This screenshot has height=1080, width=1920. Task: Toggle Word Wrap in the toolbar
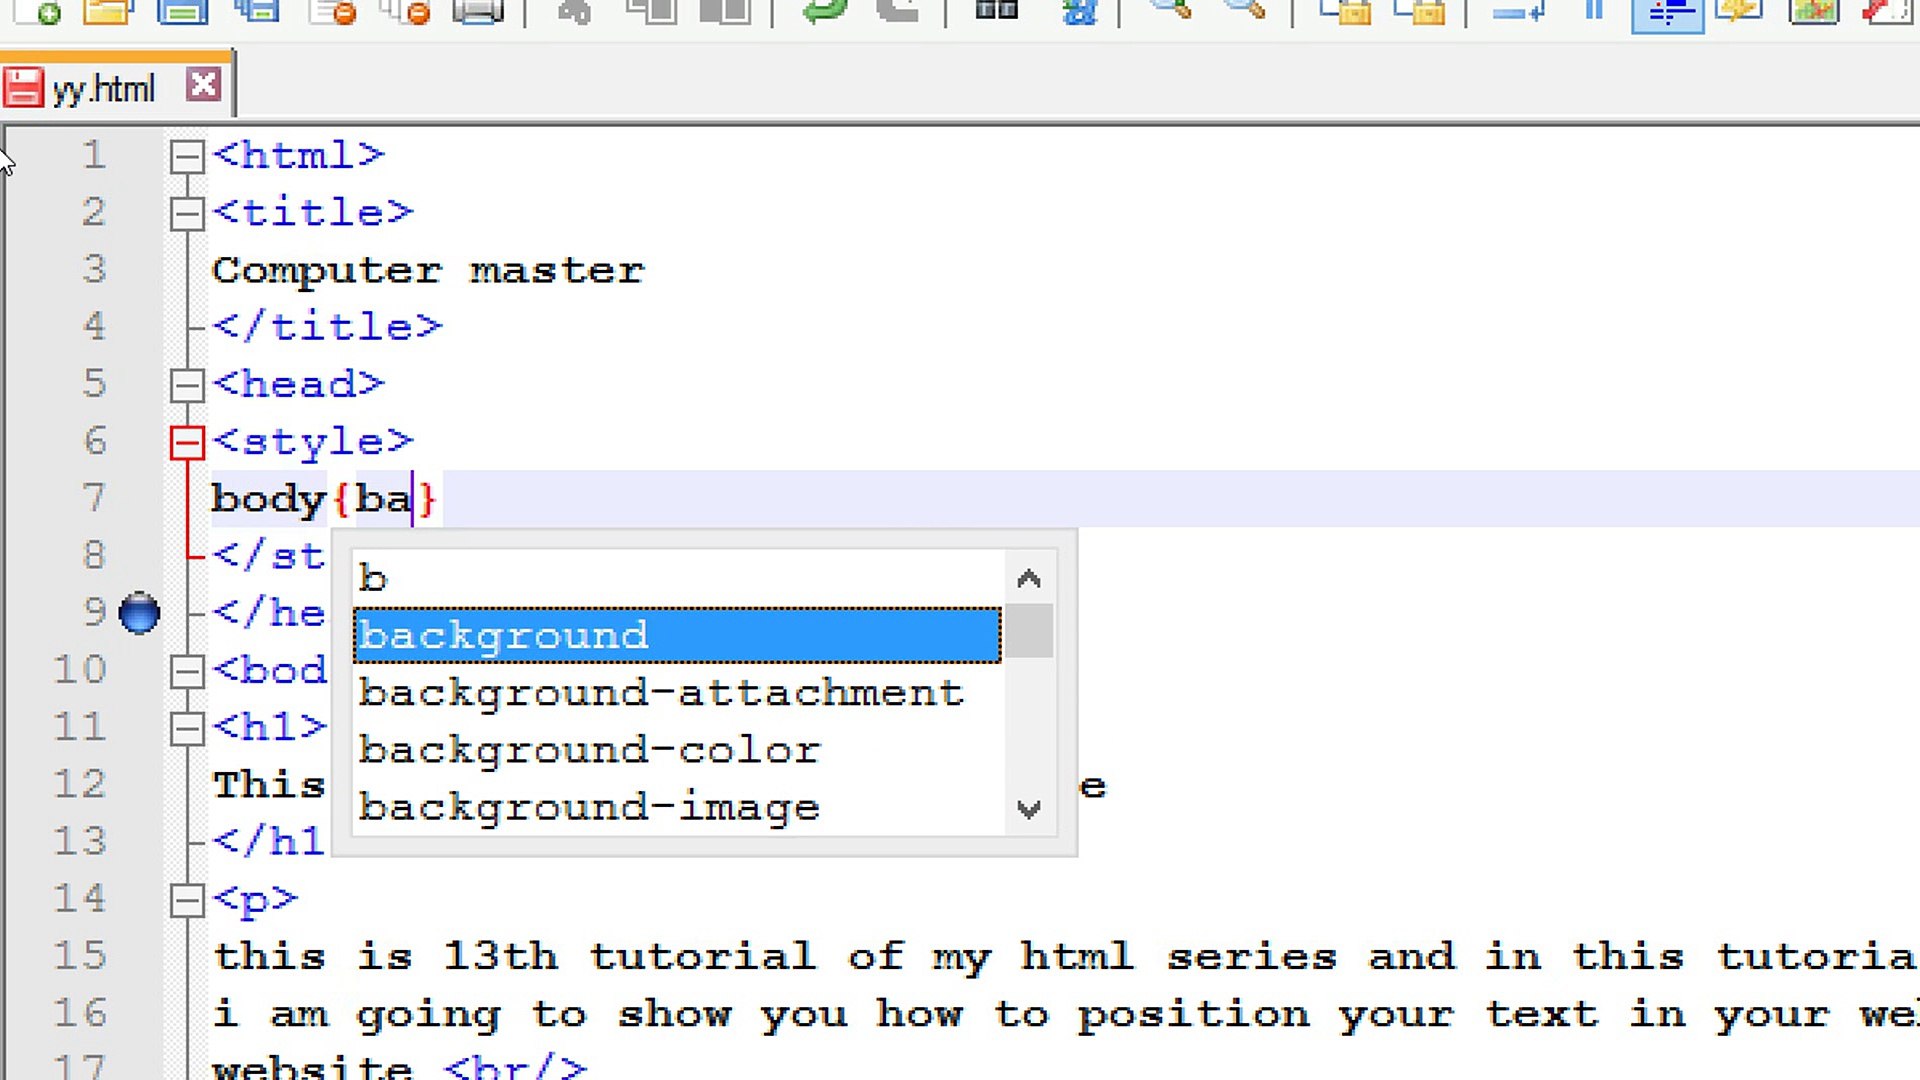click(x=1519, y=10)
